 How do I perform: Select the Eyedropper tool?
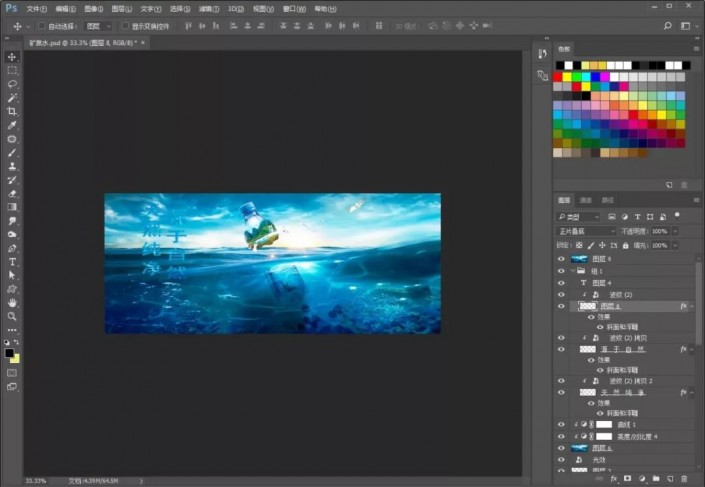[12, 125]
